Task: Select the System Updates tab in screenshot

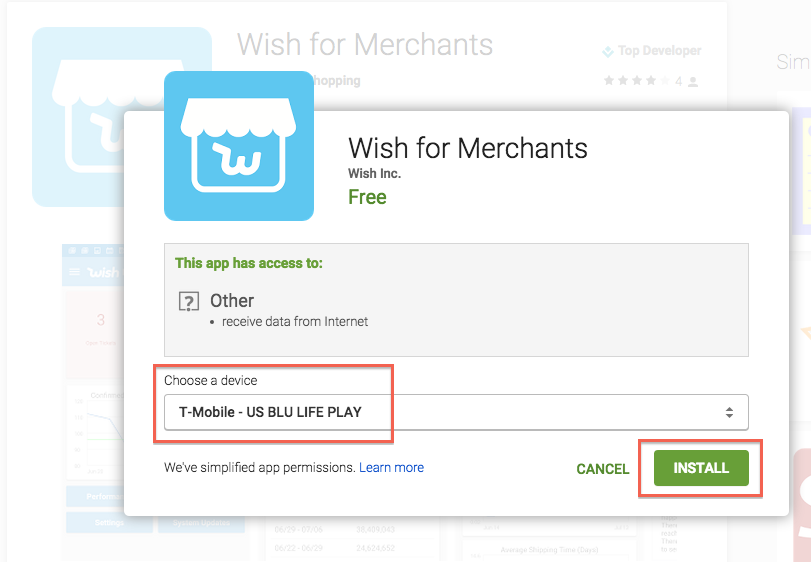Action: coord(201,523)
